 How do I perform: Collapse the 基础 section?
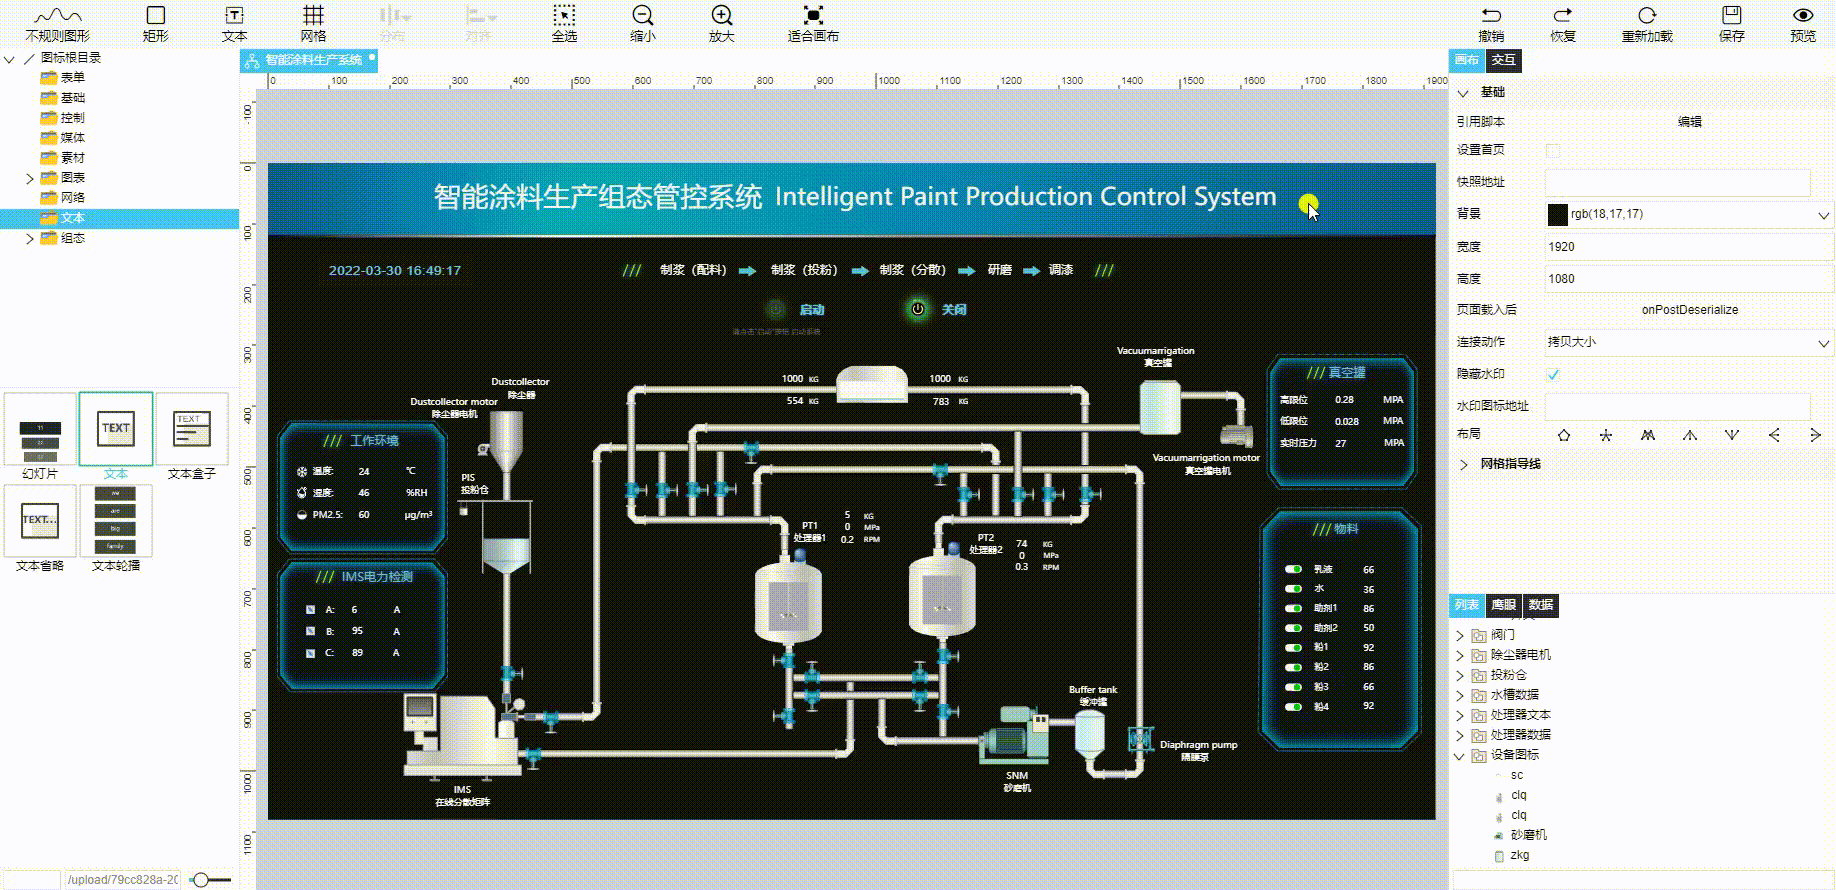pyautogui.click(x=1463, y=92)
